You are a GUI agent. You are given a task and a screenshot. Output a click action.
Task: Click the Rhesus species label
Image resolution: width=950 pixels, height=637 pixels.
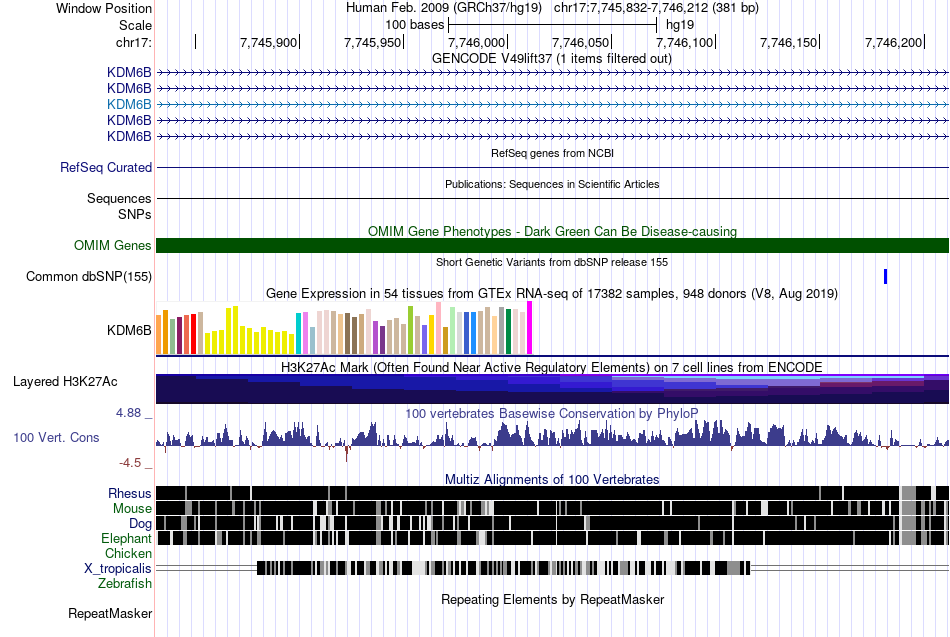pos(130,493)
